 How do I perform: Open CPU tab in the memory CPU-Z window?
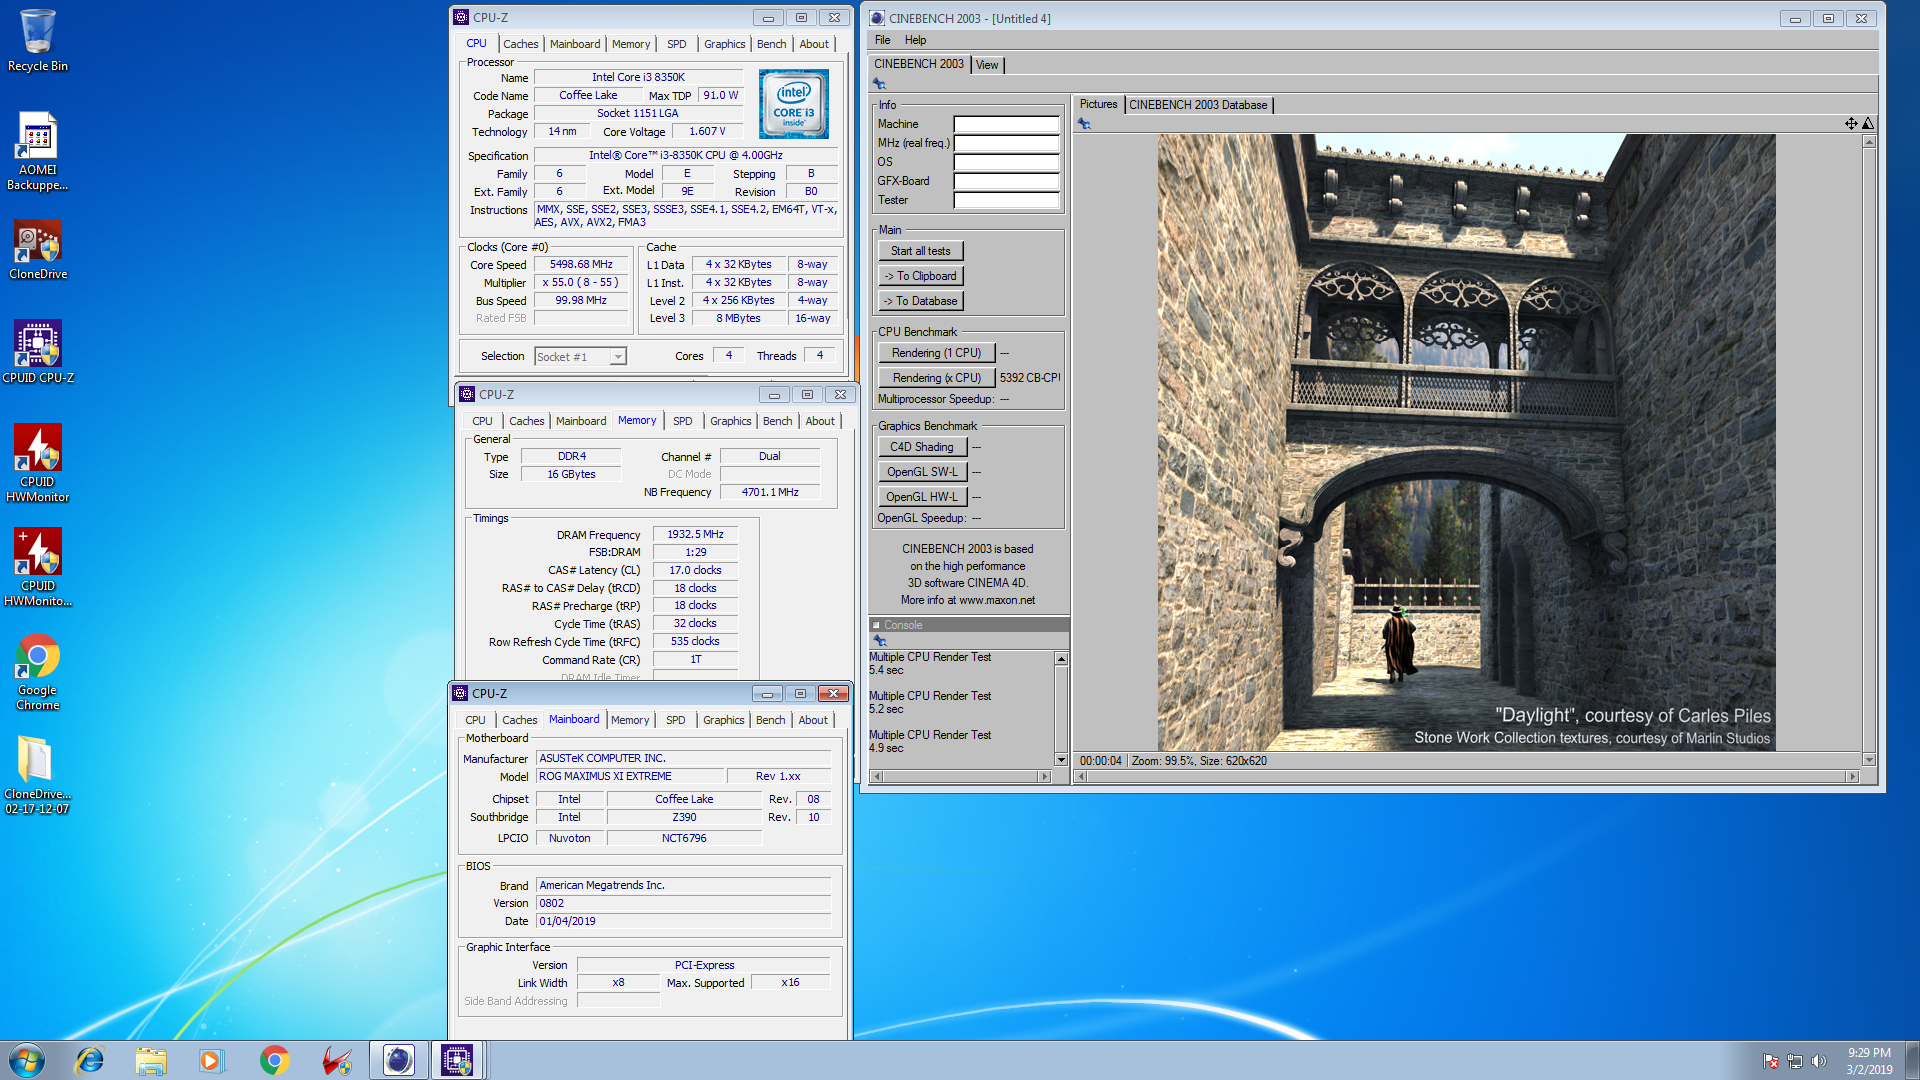[x=482, y=421]
